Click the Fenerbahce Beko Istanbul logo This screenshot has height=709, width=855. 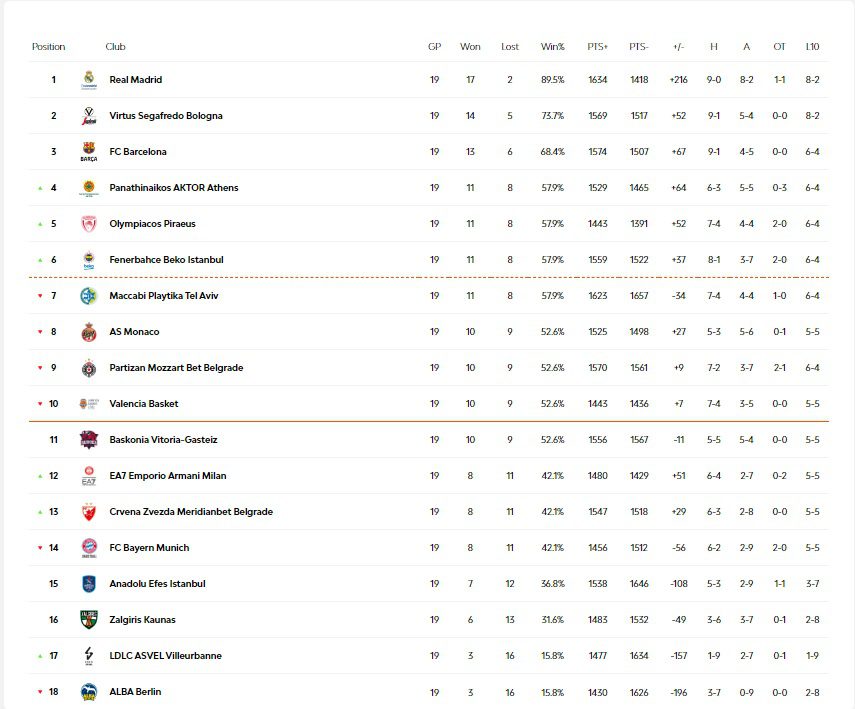[88, 260]
